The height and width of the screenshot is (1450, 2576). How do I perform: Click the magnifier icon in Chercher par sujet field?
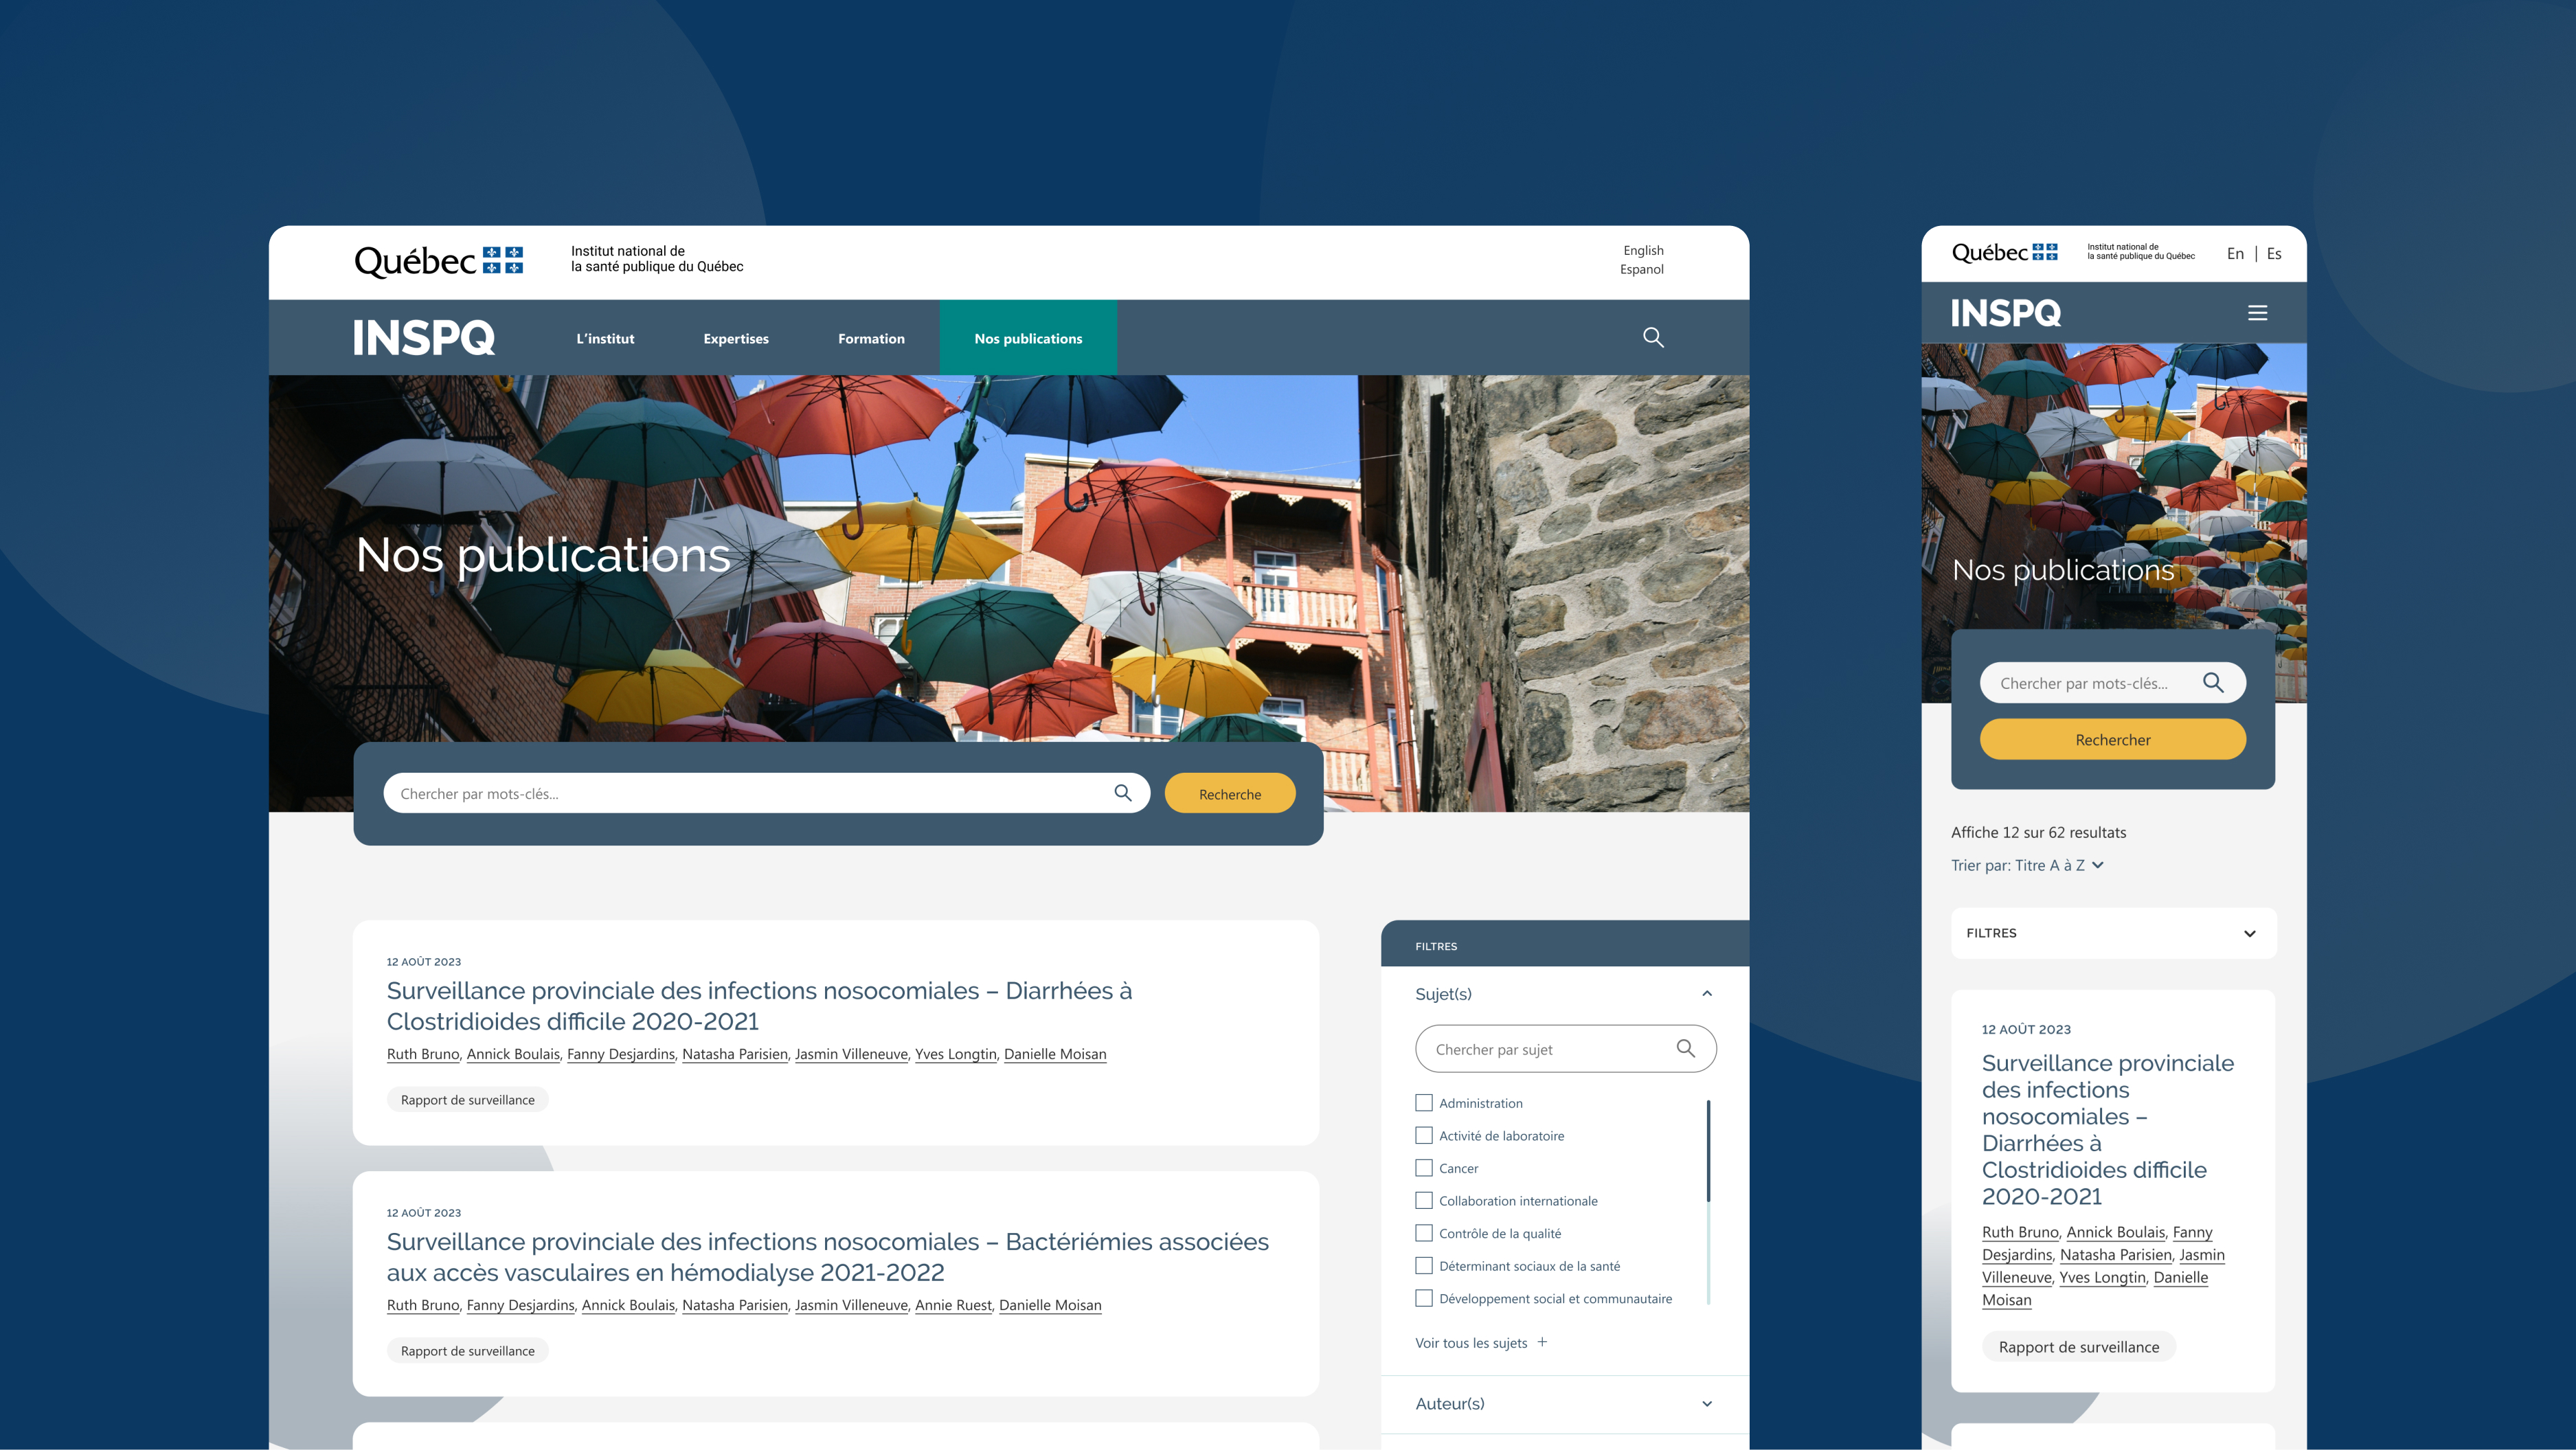point(1685,1048)
